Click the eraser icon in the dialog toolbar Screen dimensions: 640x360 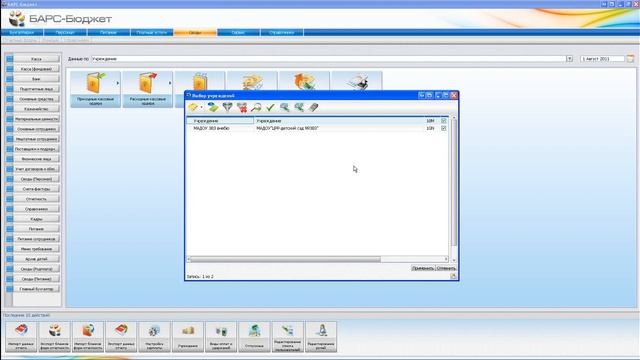coord(313,107)
